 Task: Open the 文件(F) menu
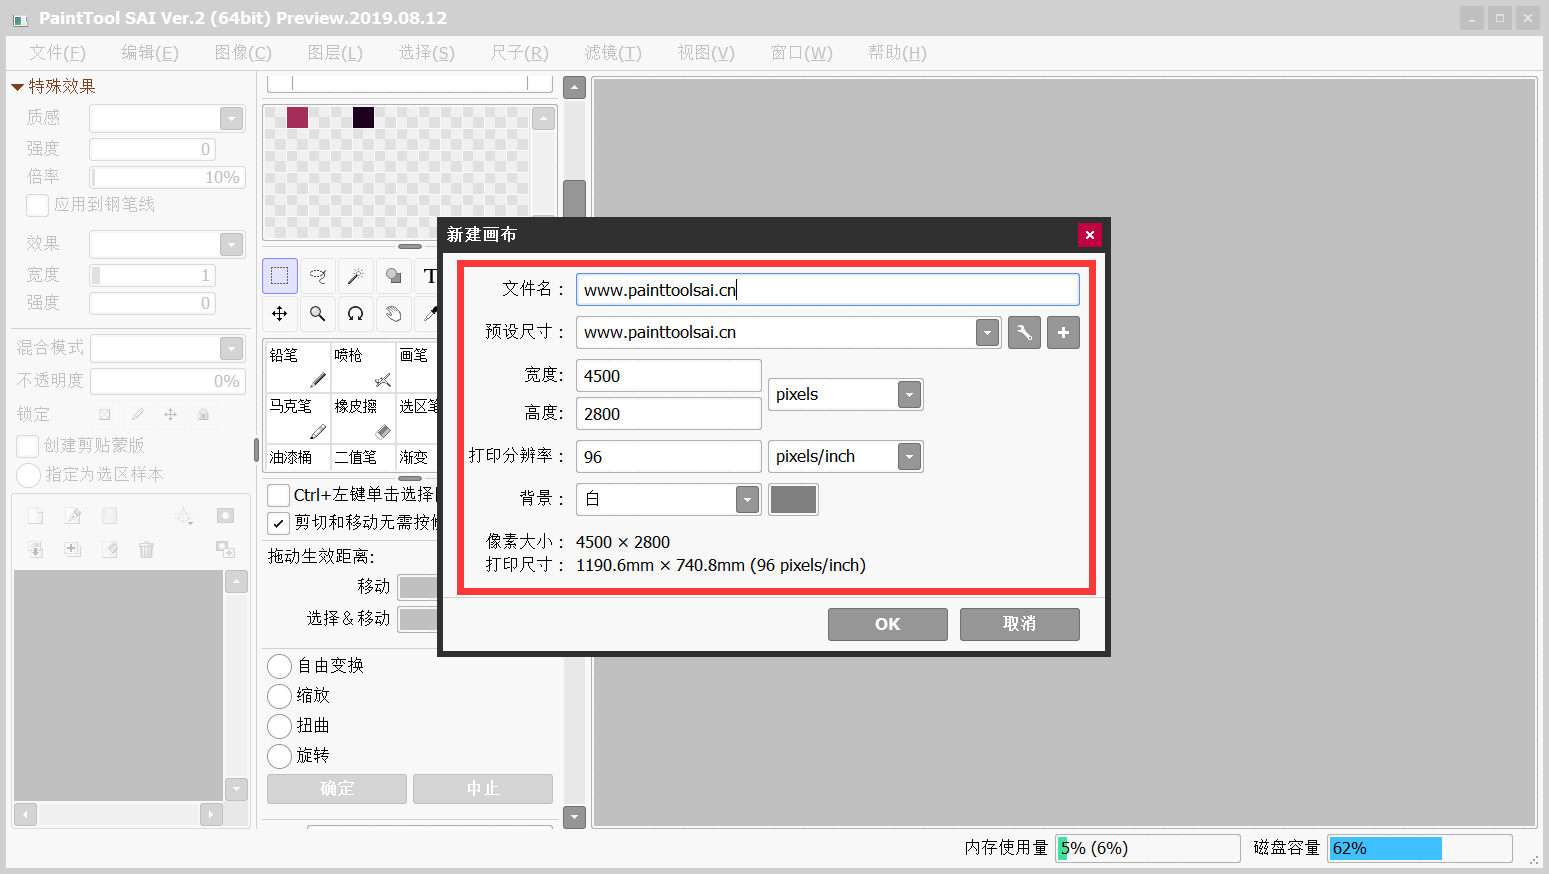click(x=57, y=53)
